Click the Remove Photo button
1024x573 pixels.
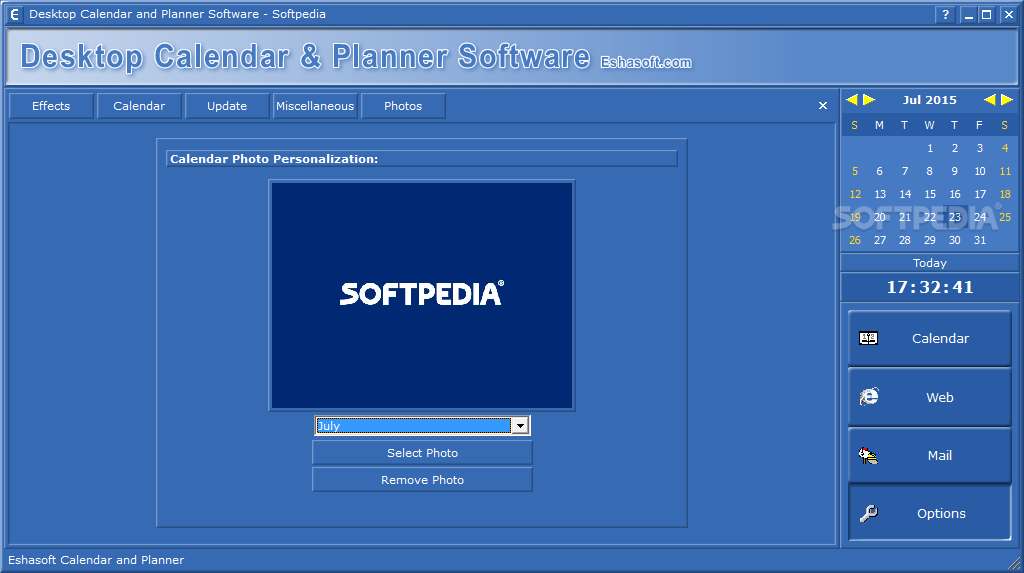423,480
